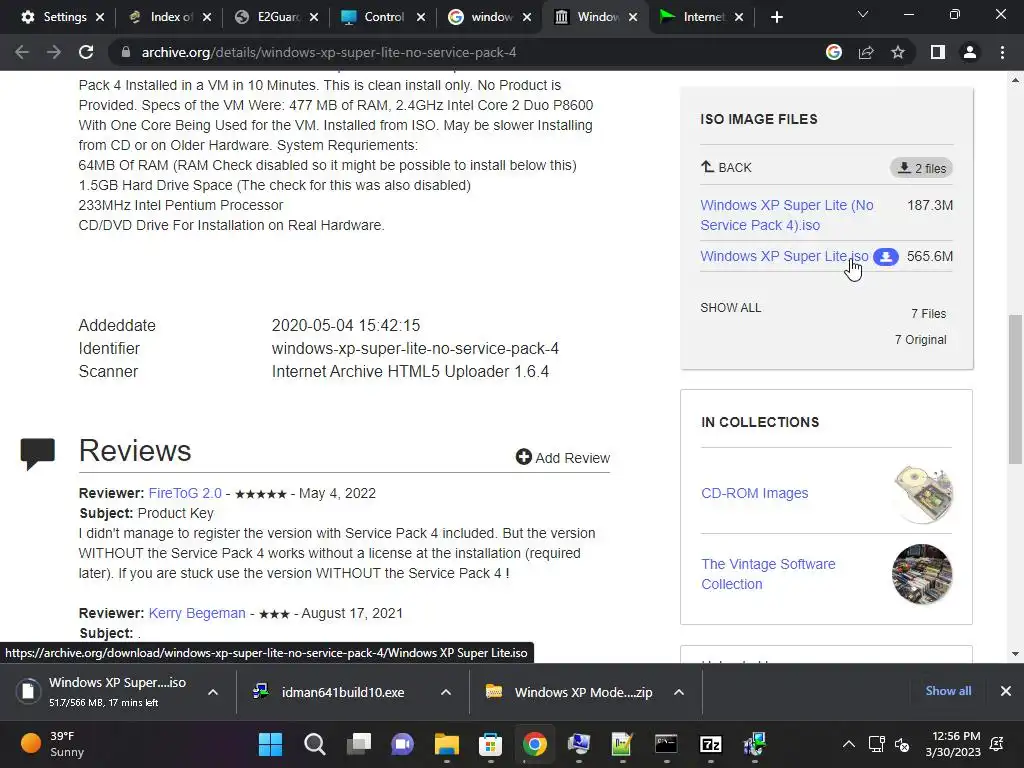Screen dimensions: 1024x768
Task: Open a new browser tab
Action: coord(776,17)
